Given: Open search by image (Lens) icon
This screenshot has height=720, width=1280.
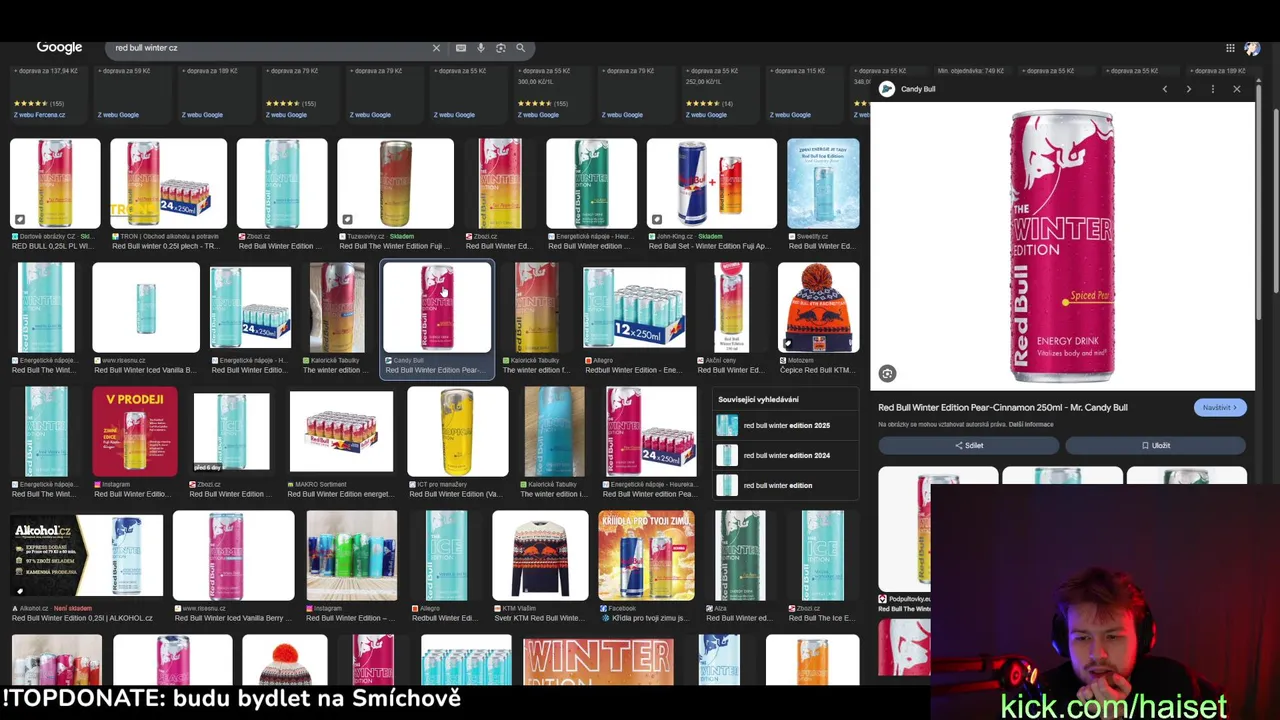Looking at the screenshot, I should click(x=501, y=48).
